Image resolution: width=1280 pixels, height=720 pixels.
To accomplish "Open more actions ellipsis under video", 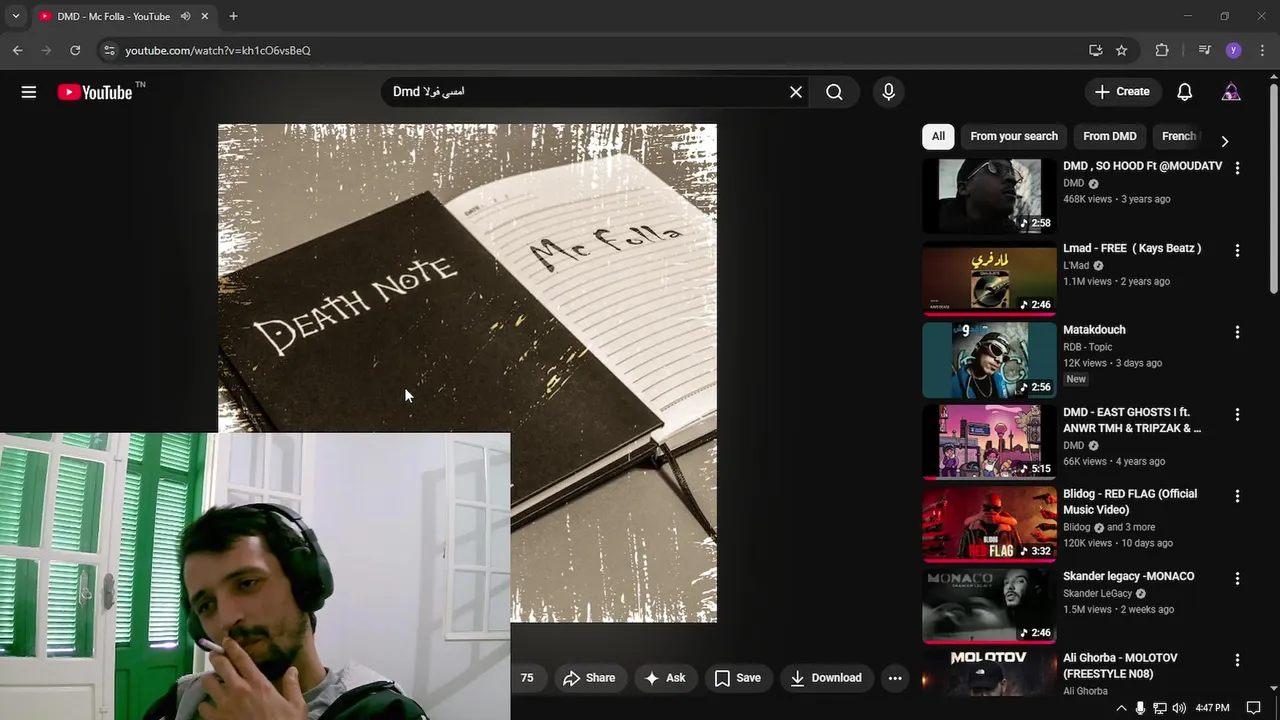I will tap(895, 678).
